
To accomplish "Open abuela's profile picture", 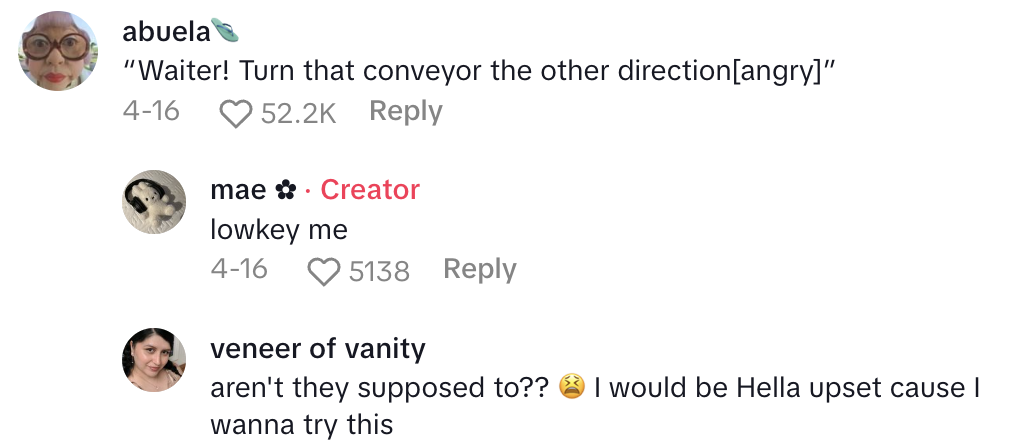I will coord(58,50).
